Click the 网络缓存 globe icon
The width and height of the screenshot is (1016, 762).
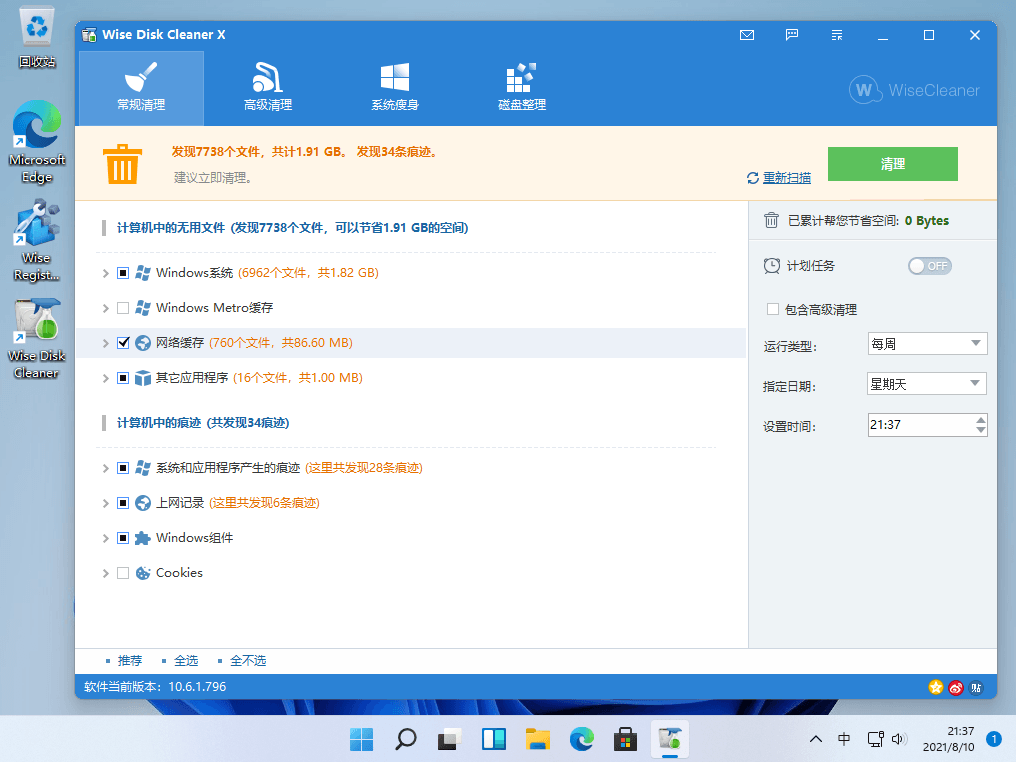tap(143, 343)
